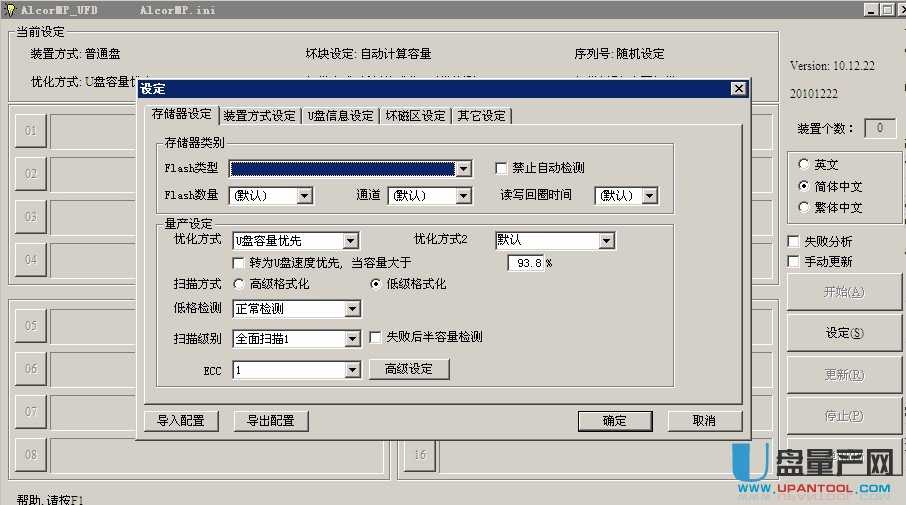The width and height of the screenshot is (906, 505).
Task: Open the 扫描级别 全面扫描1 dropdown
Action: click(351, 339)
